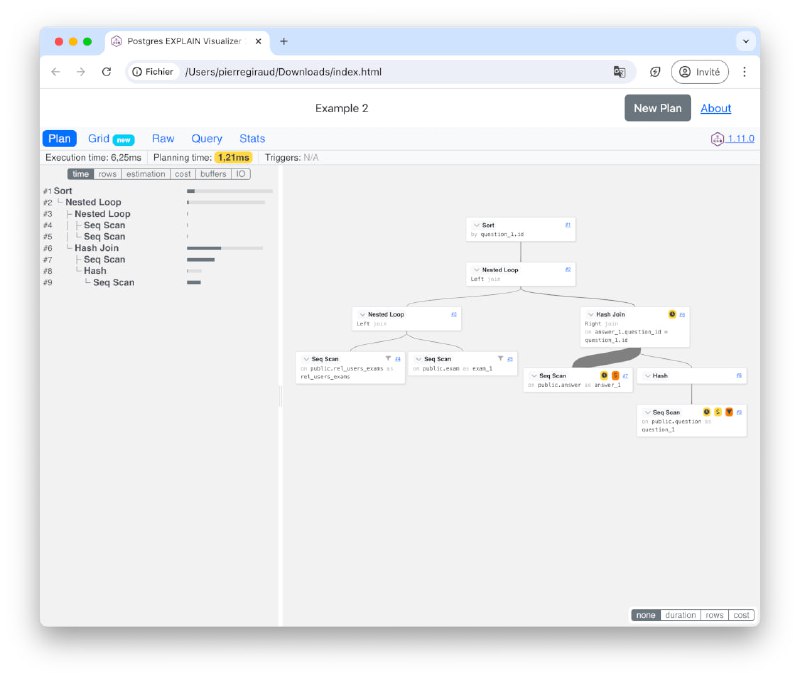The image size is (800, 679).
Task: Open the About link
Action: [715, 108]
